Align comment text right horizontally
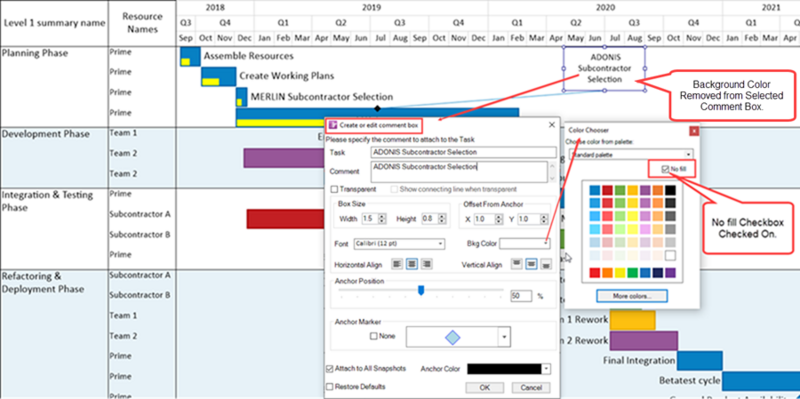 [x=427, y=264]
